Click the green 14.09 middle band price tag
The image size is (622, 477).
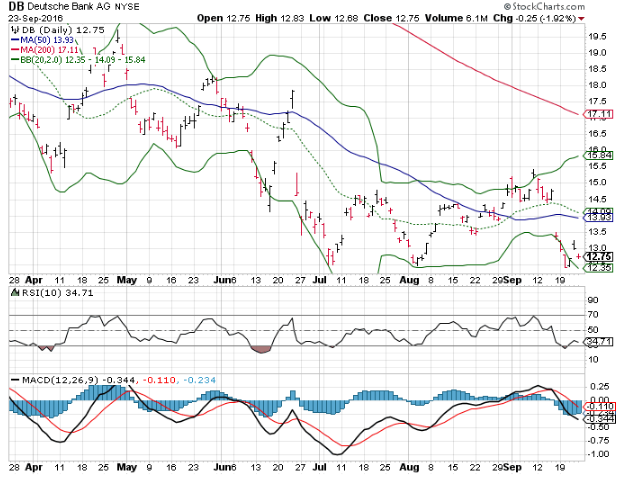tap(598, 212)
